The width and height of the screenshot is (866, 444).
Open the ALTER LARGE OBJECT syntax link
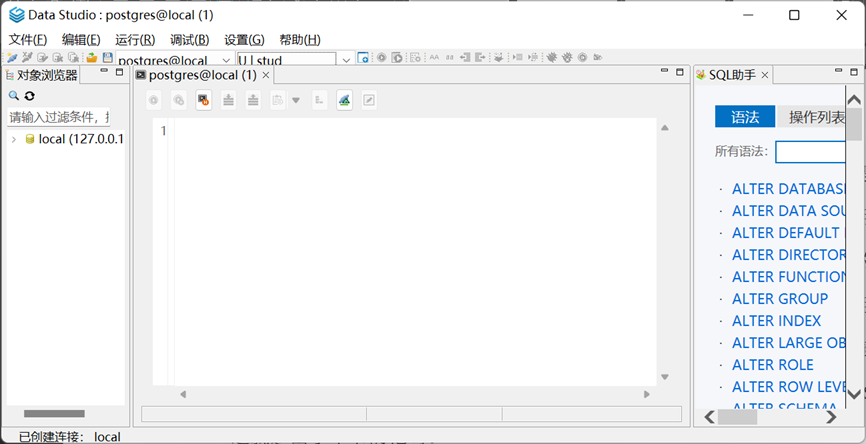click(x=789, y=343)
